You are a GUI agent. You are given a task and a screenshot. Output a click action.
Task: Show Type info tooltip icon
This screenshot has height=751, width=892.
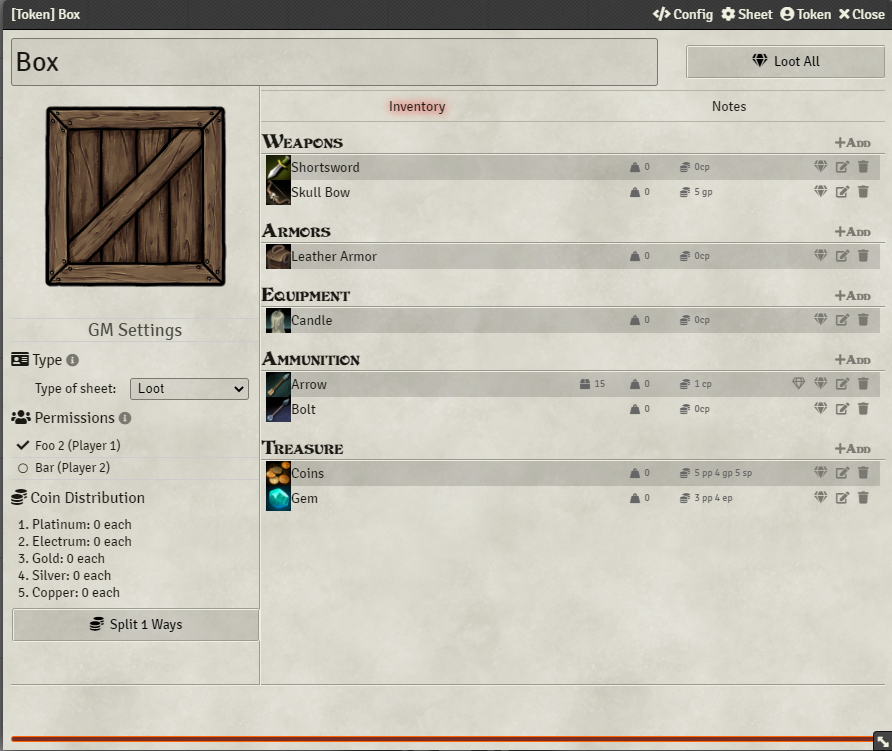[72, 360]
